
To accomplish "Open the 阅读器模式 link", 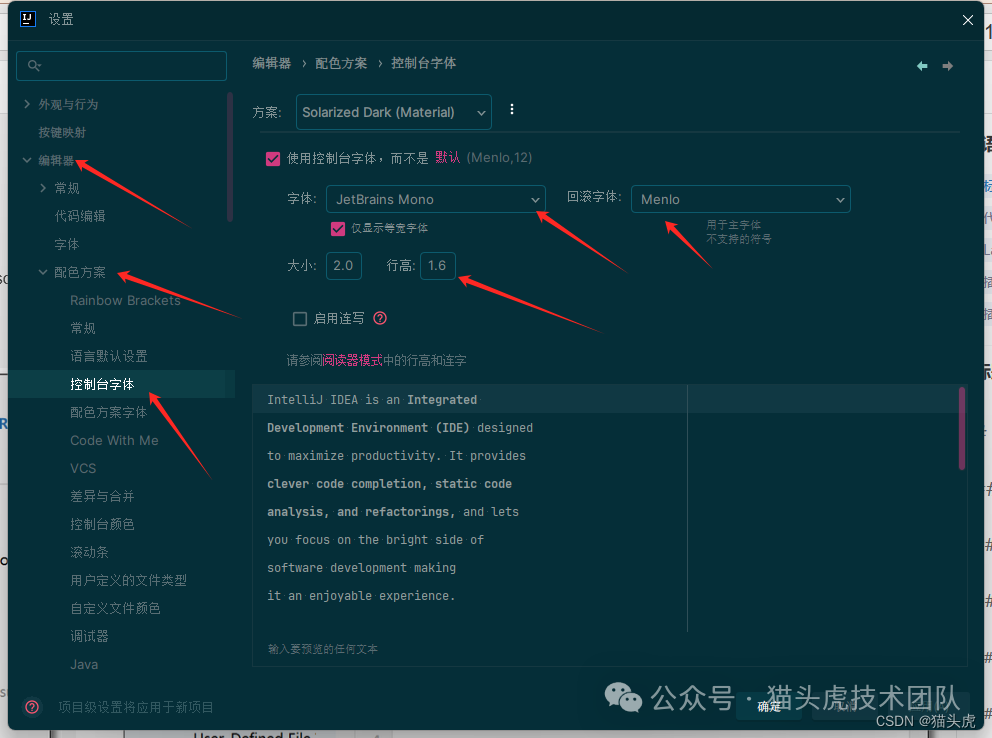I will 352,360.
